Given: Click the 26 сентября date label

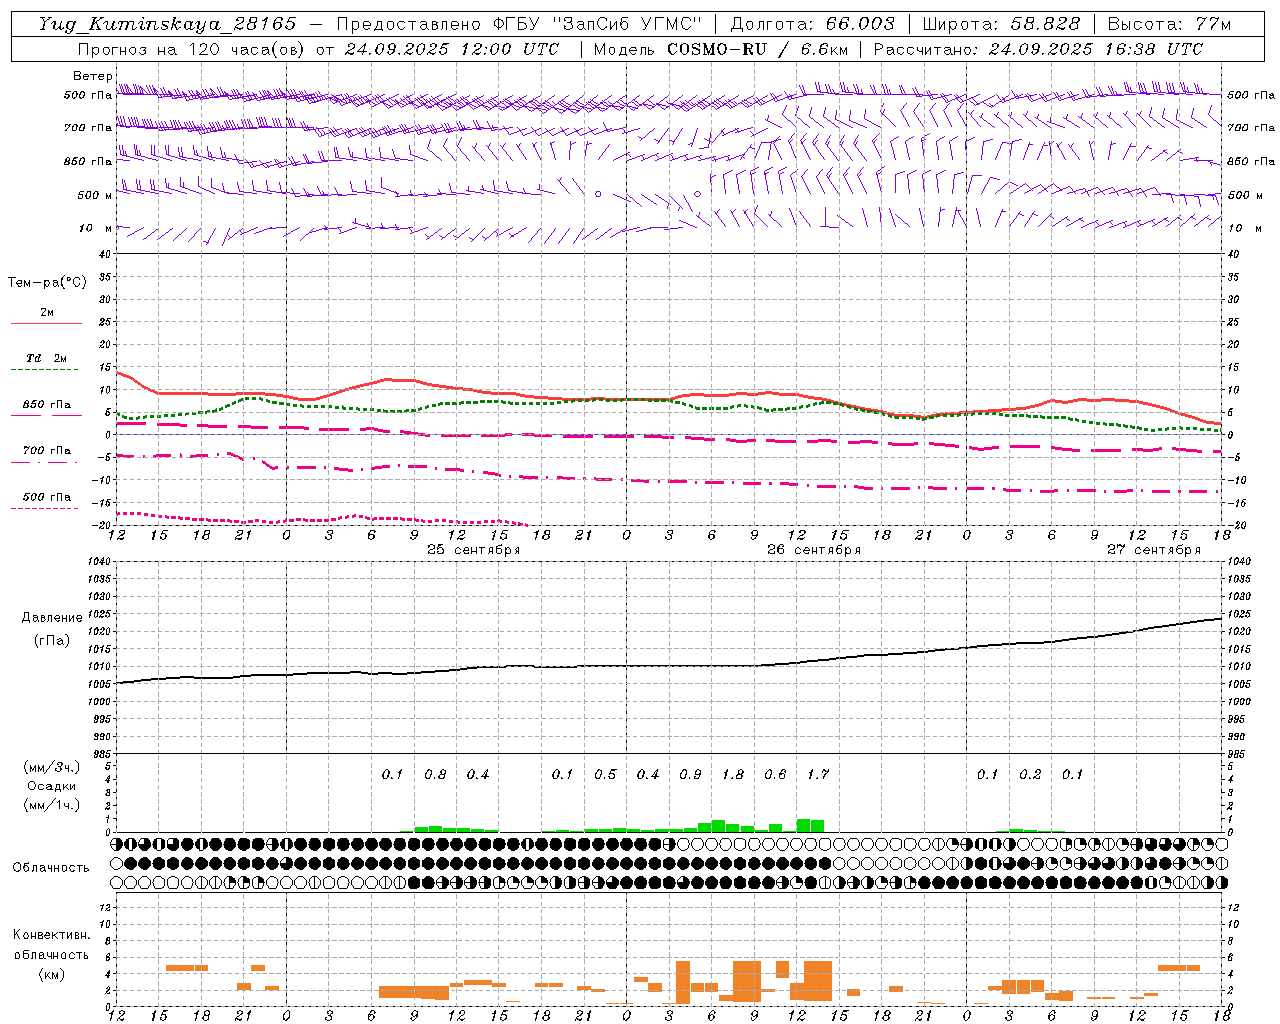Looking at the screenshot, I should [814, 550].
